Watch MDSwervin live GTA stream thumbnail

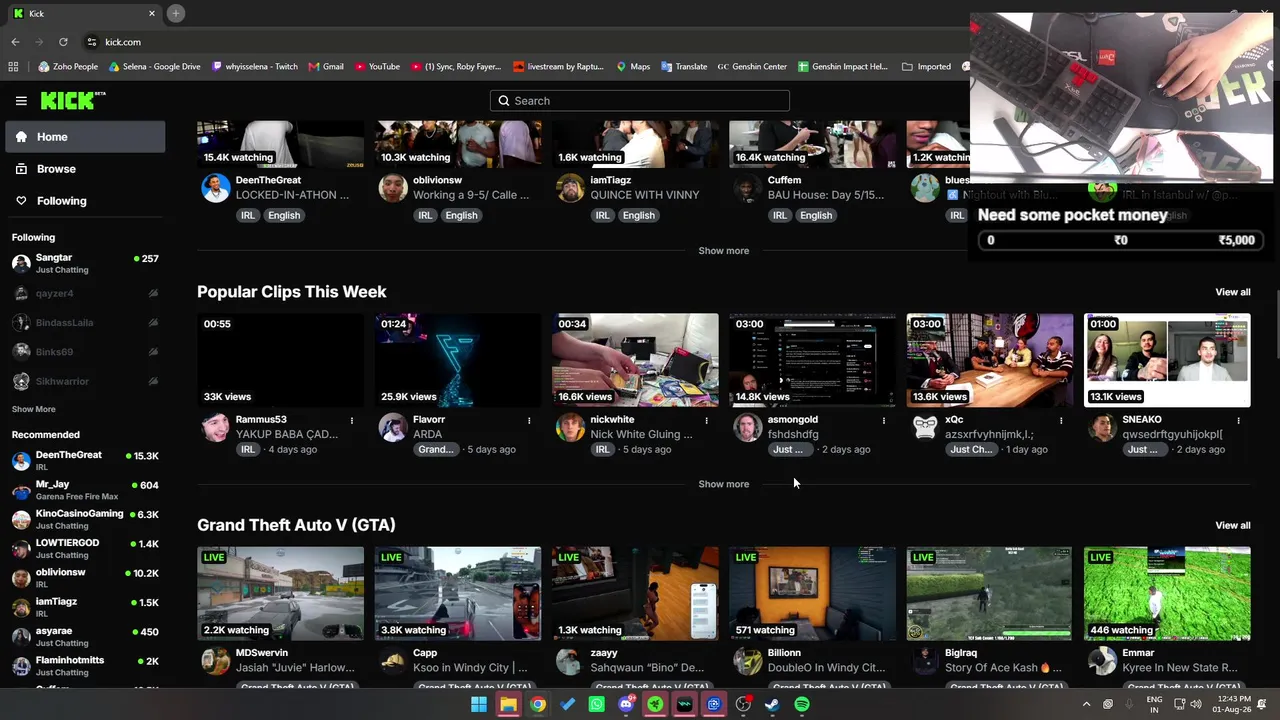pyautogui.click(x=280, y=593)
